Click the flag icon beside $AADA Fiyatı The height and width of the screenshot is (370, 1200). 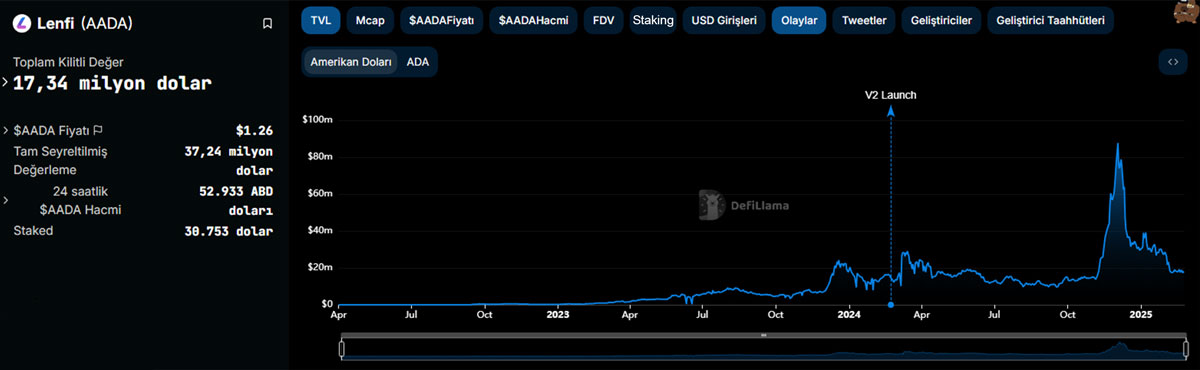(98, 131)
